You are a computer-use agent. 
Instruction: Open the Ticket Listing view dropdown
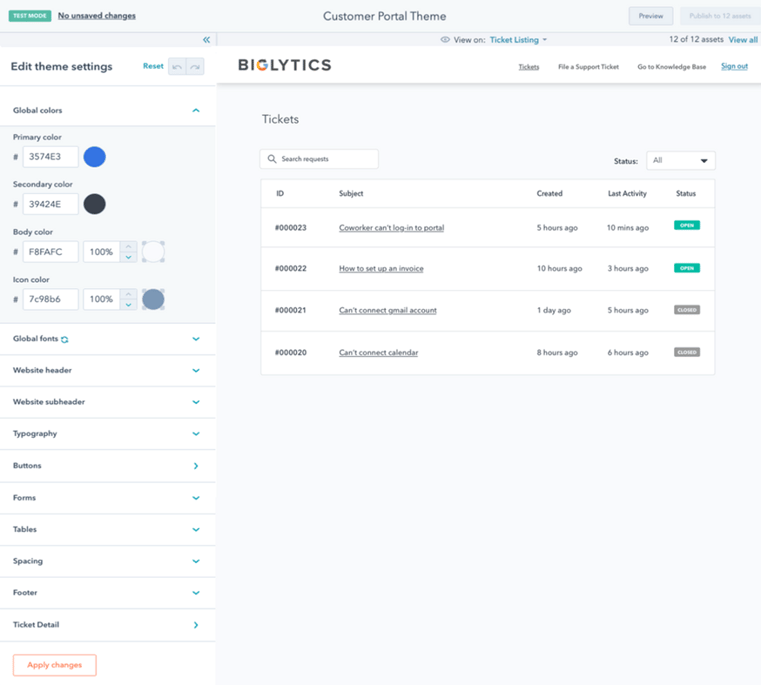click(x=518, y=40)
